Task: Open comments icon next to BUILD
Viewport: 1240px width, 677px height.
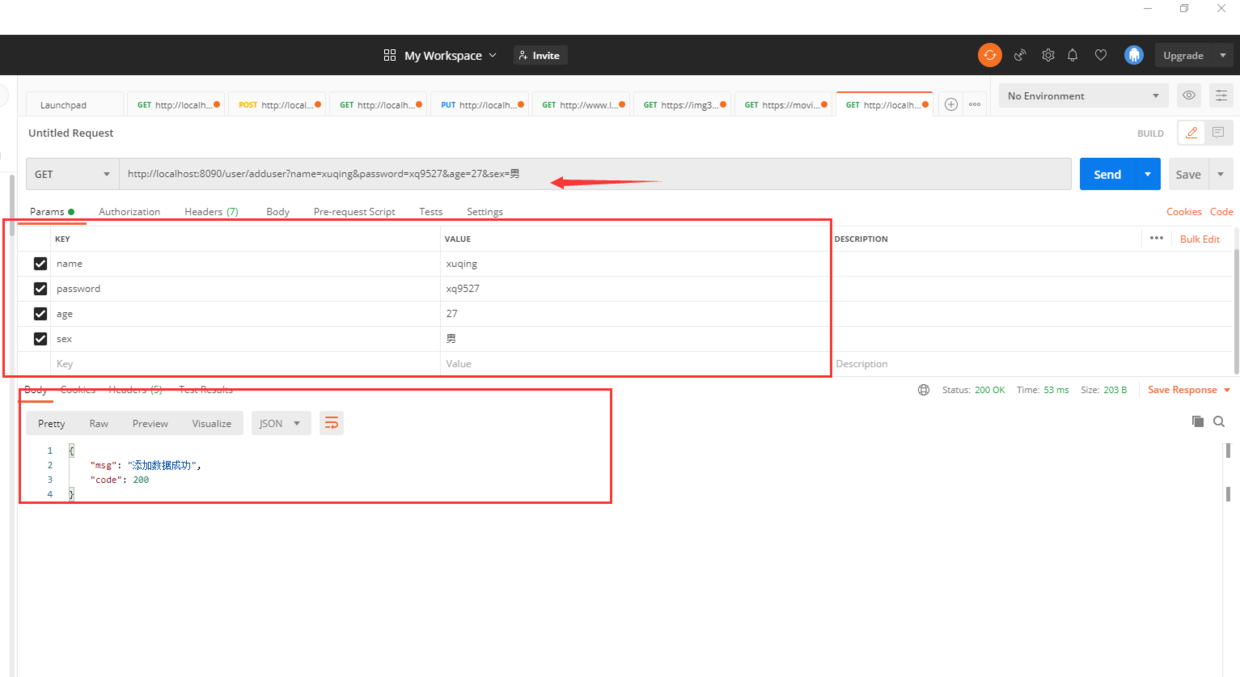Action: (1218, 133)
